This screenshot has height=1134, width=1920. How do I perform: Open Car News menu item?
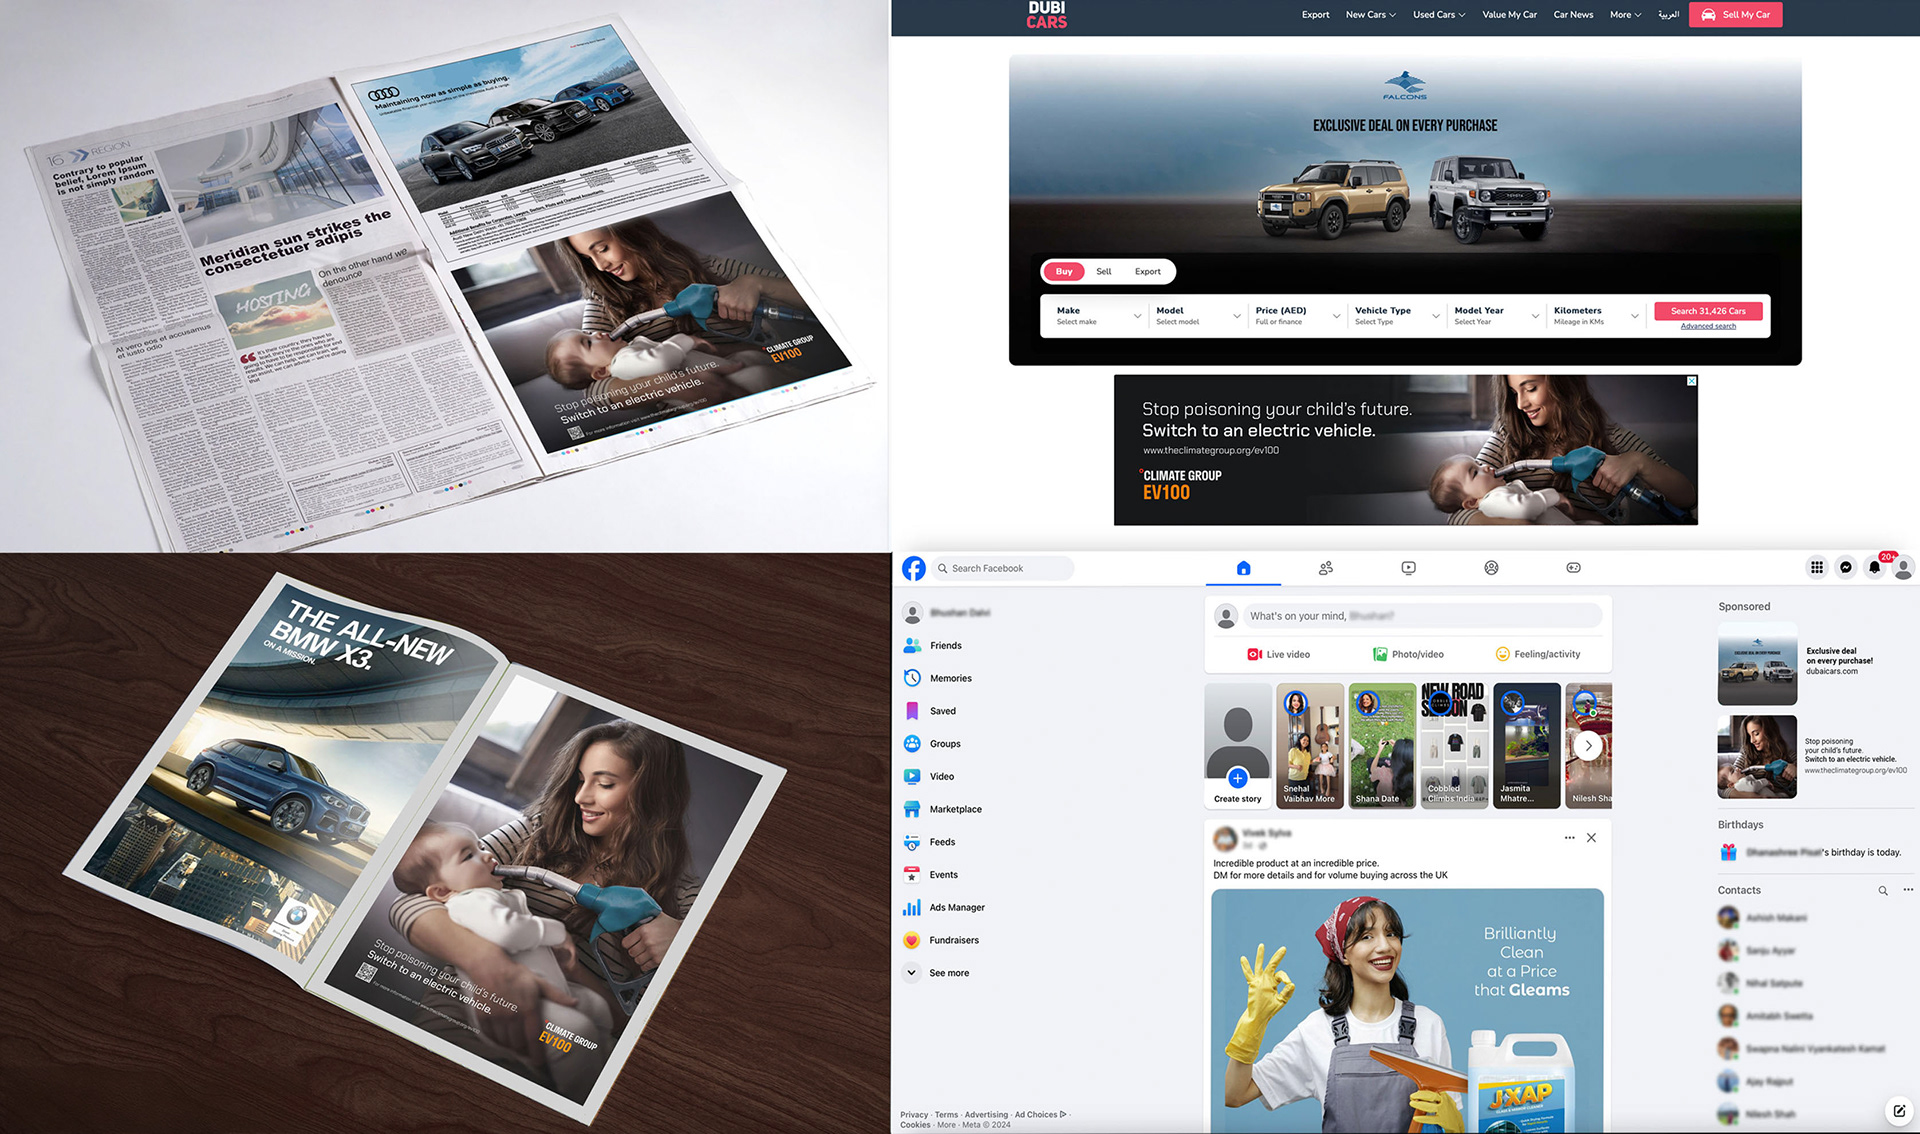1573,15
